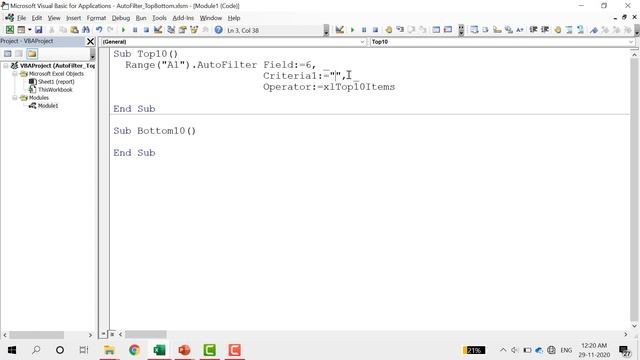Click Reset stop icon in Debug toolbar

click(375, 30)
